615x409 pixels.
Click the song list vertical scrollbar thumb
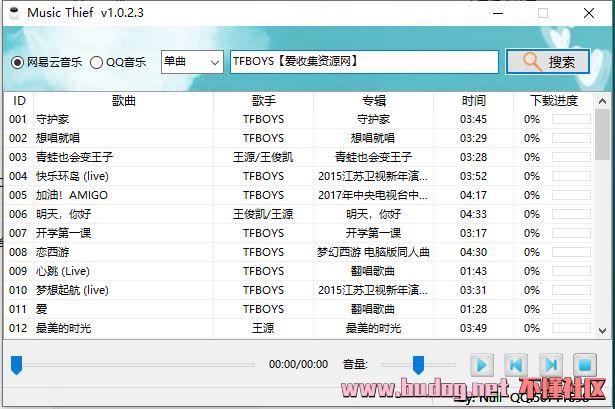602,135
